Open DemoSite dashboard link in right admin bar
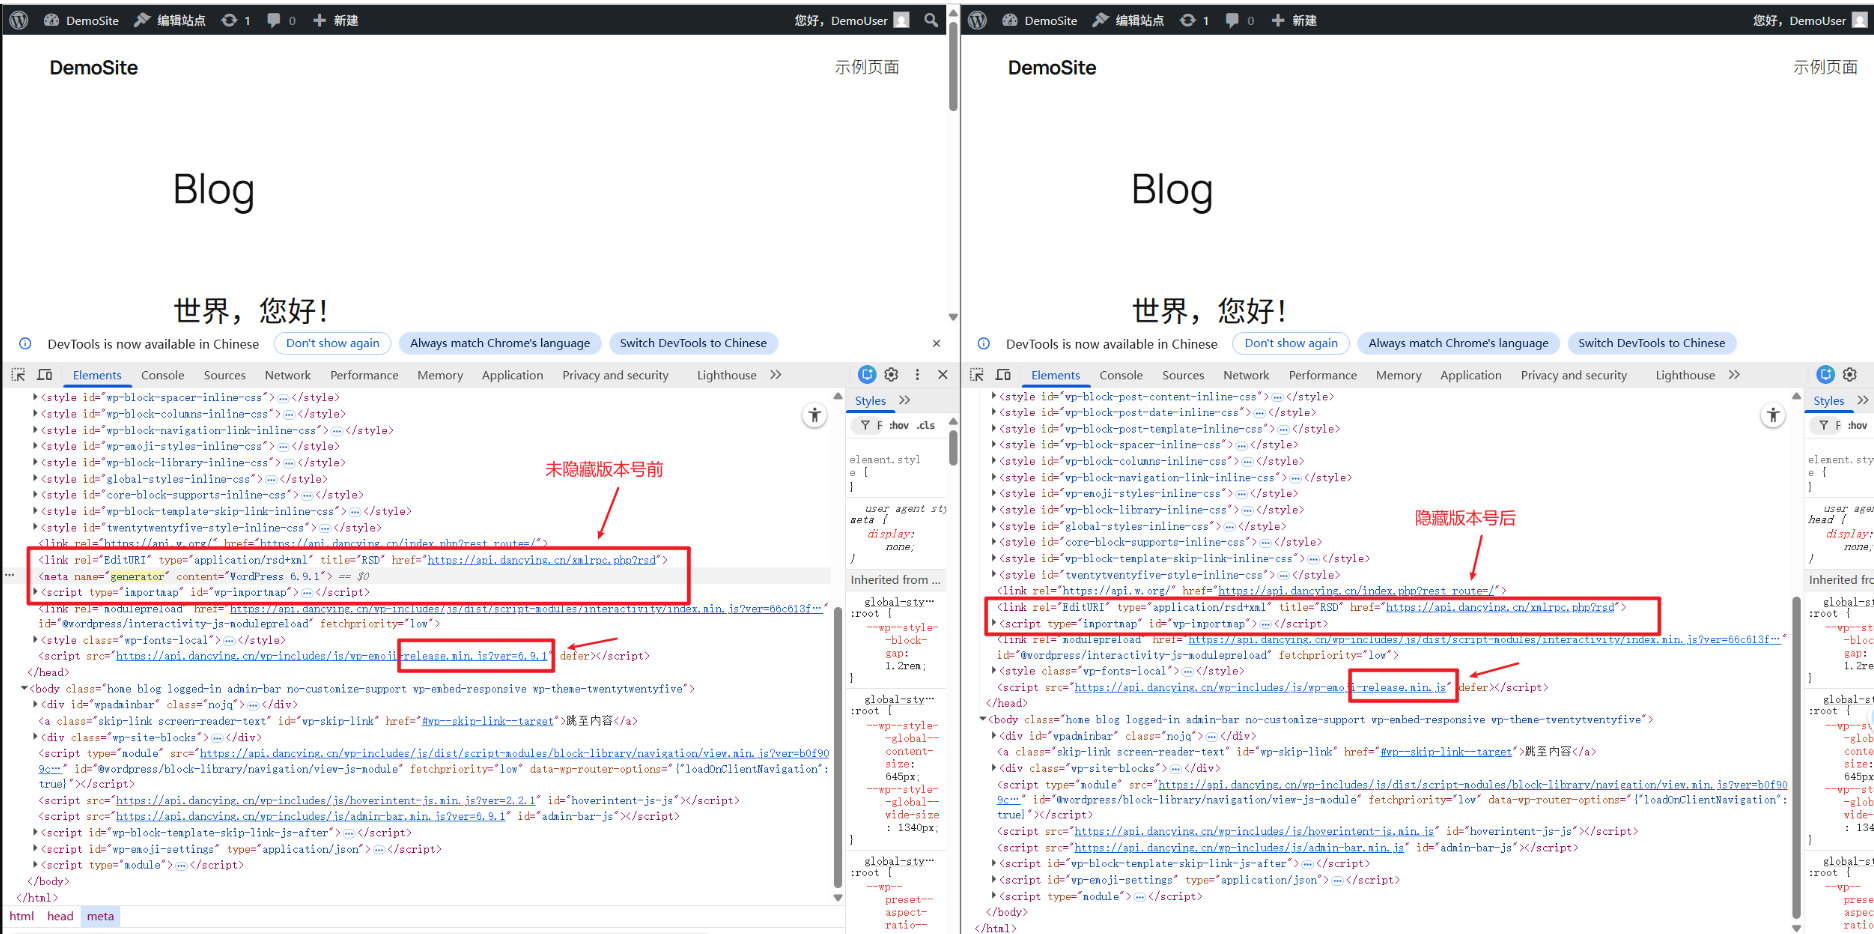 tap(1040, 20)
